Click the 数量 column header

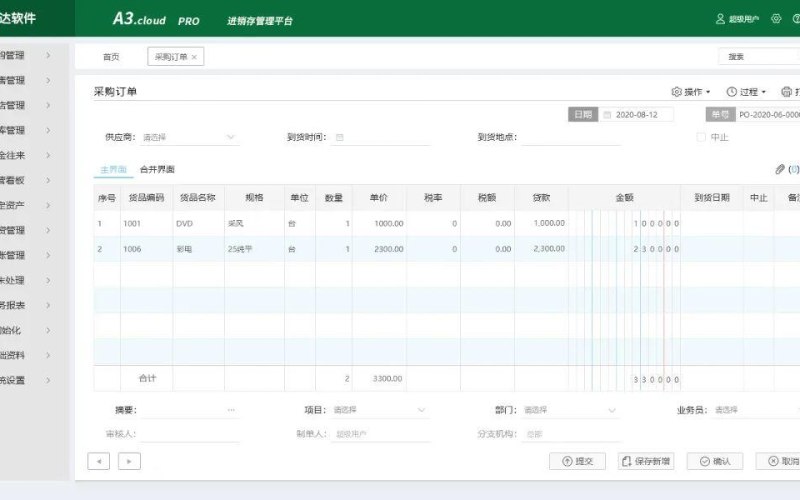334,198
